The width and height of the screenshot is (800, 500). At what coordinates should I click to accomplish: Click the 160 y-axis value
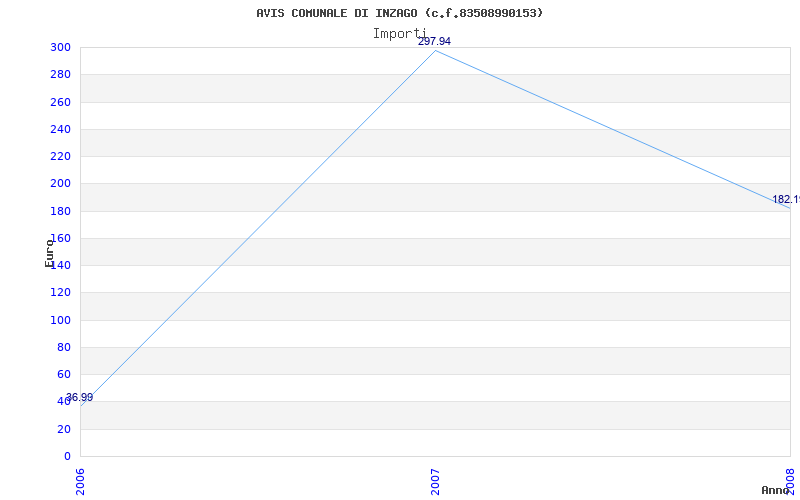[x=60, y=238]
